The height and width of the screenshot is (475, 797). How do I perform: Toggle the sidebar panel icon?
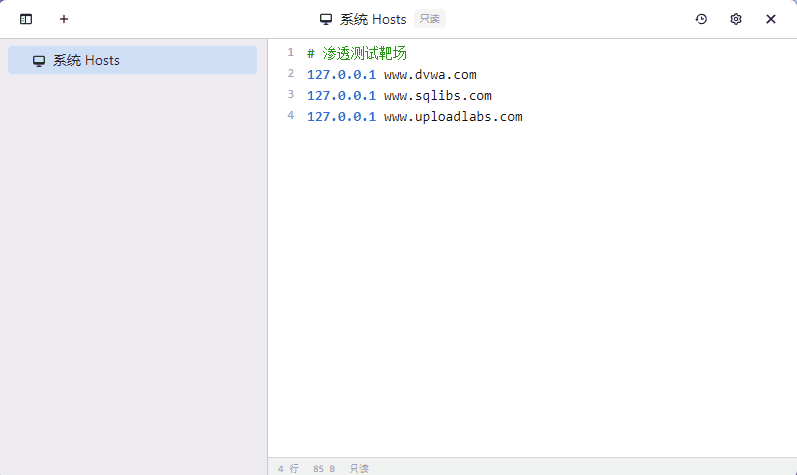point(26,19)
